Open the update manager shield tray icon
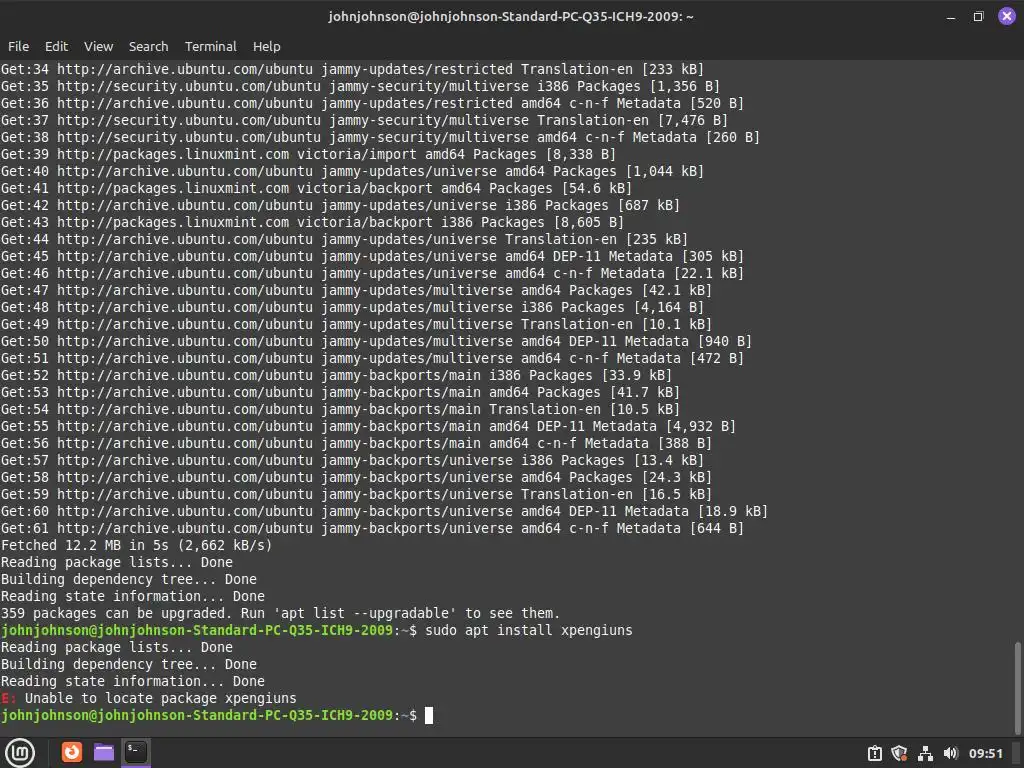 coord(899,753)
